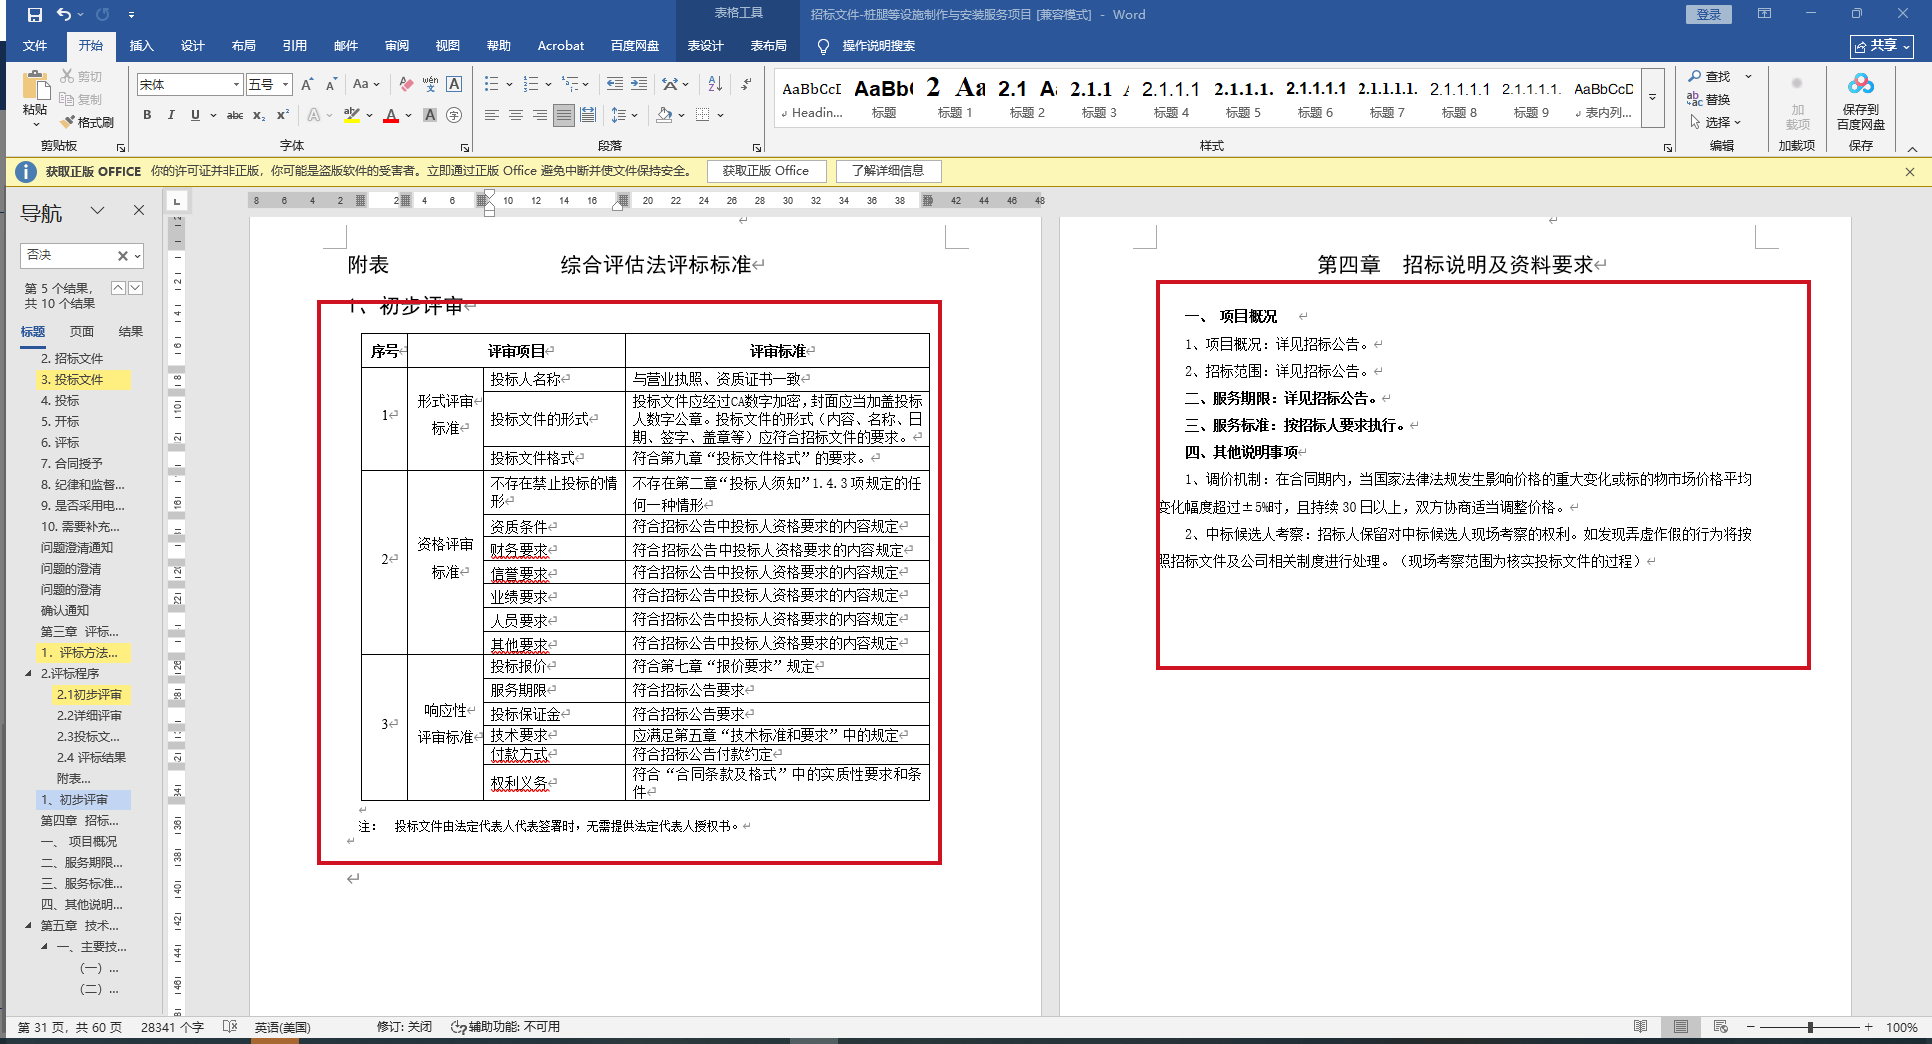Apply character border (boxed A) icon
The width and height of the screenshot is (1932, 1044).
pyautogui.click(x=454, y=85)
